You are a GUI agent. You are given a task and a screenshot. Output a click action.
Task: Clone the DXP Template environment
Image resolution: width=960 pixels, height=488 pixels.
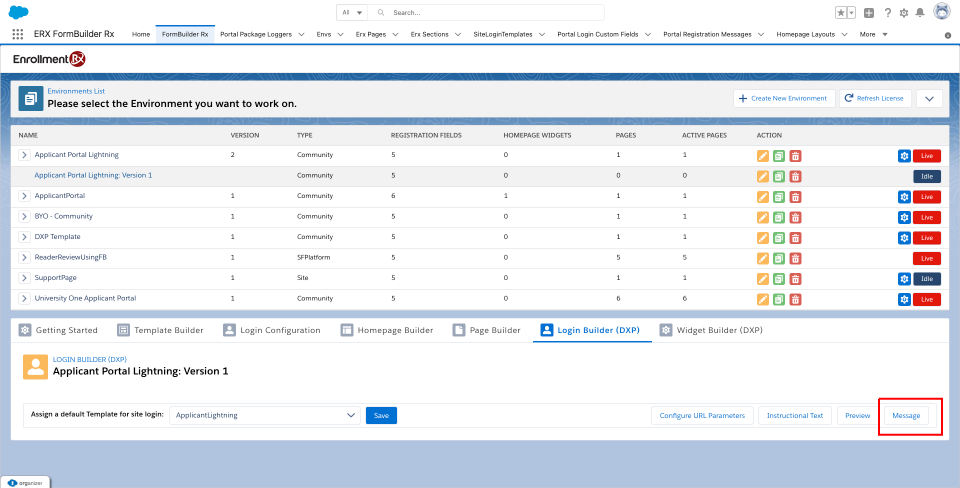coord(779,237)
